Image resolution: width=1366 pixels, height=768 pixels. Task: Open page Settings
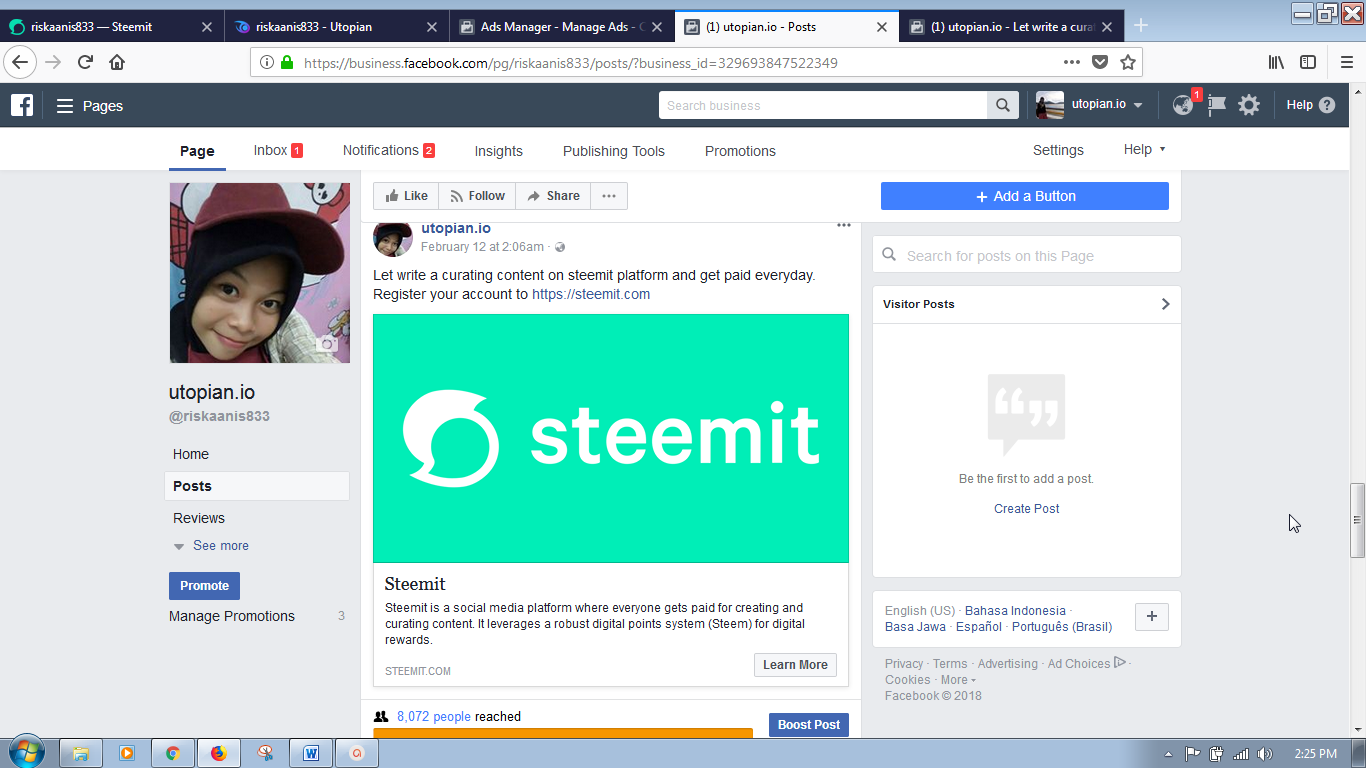tap(1058, 150)
